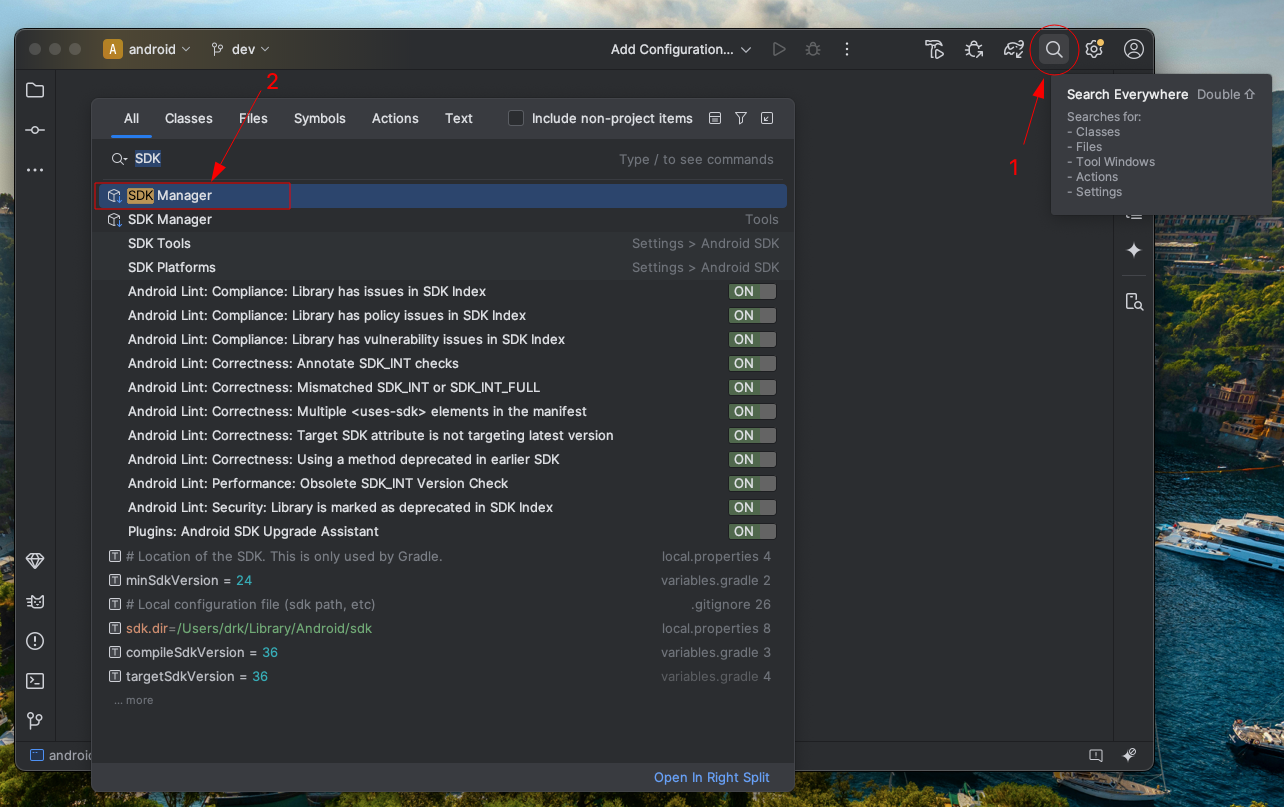The height and width of the screenshot is (807, 1284).
Task: Click the Open In Right Split link
Action: point(711,777)
